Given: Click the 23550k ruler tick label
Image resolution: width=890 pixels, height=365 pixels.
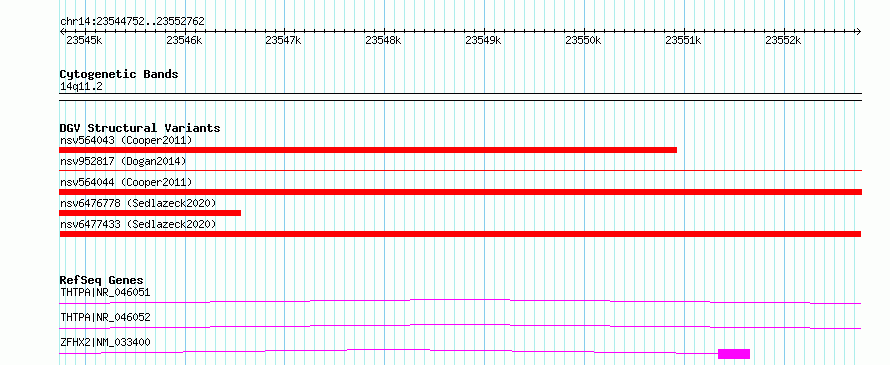Looking at the screenshot, I should point(583,41).
